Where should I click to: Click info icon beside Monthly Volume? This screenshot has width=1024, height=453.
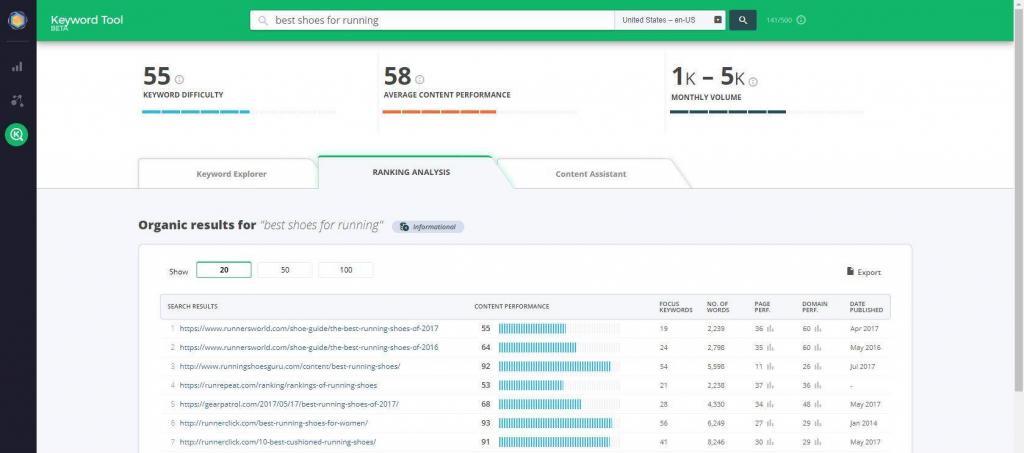[752, 82]
